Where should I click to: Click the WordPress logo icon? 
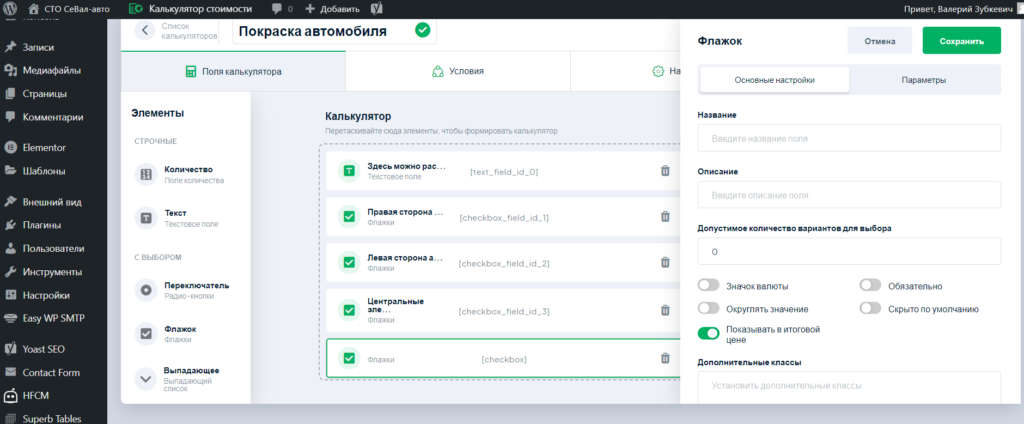click(11, 9)
